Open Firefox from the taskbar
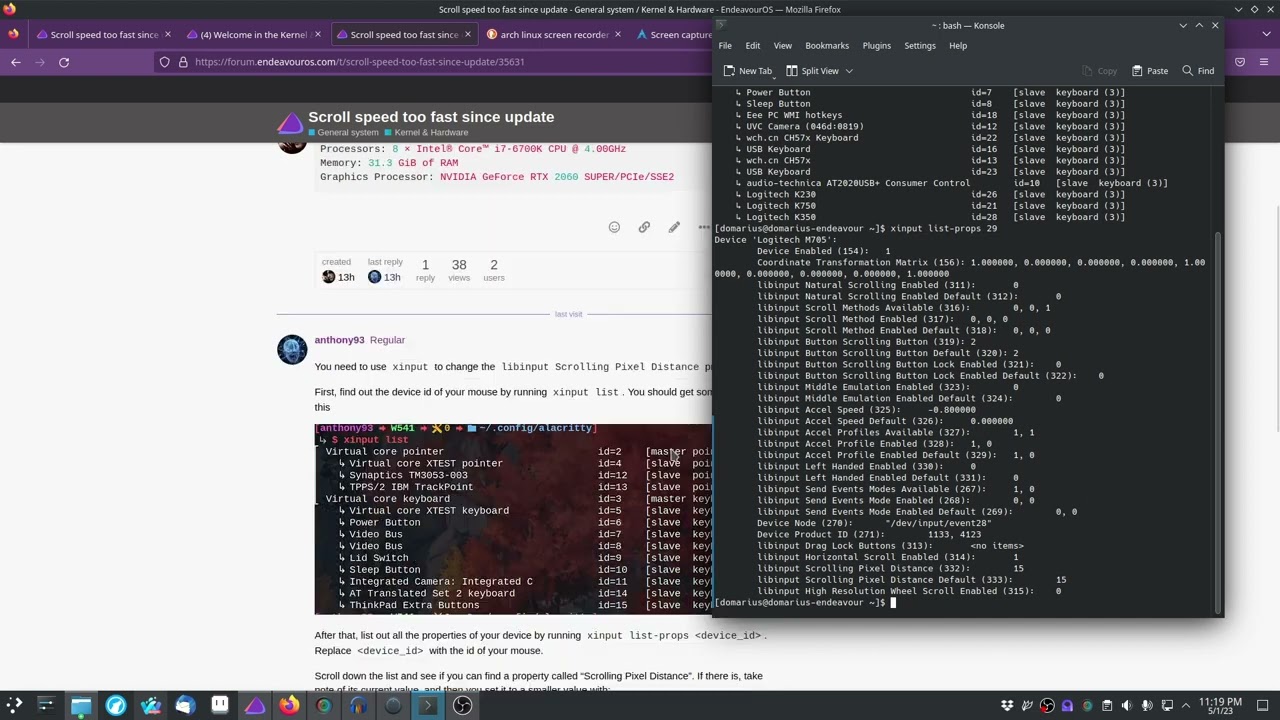 click(x=289, y=705)
